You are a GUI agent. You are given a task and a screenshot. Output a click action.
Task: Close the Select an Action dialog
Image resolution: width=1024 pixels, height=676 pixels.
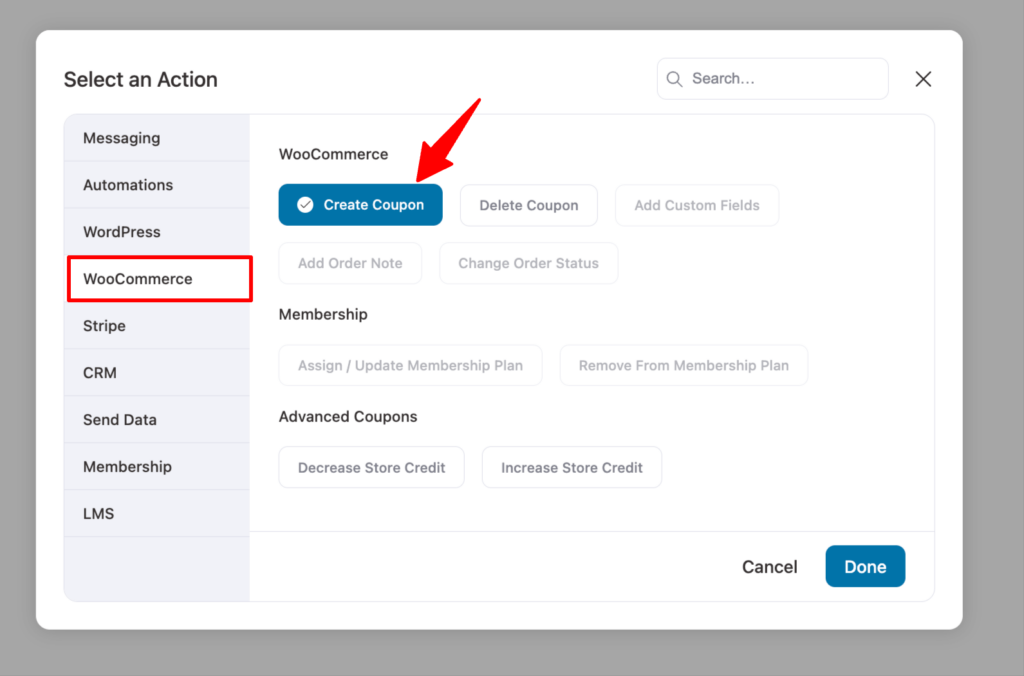click(x=923, y=79)
